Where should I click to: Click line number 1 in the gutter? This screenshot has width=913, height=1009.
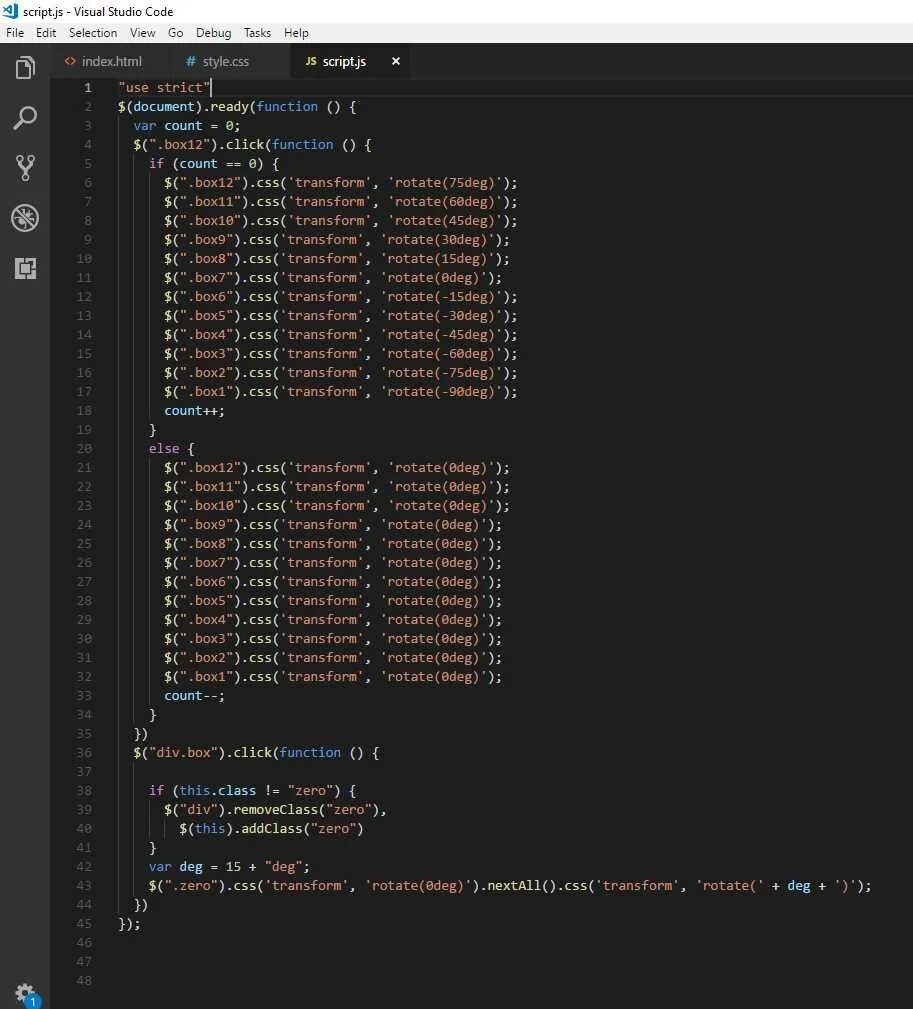[x=88, y=88]
